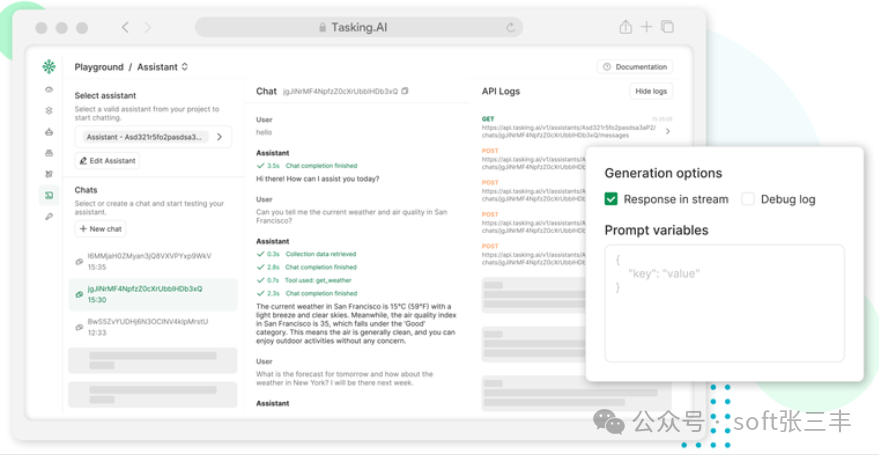
Task: Click the Collection data retrieved step
Action: (x=307, y=254)
